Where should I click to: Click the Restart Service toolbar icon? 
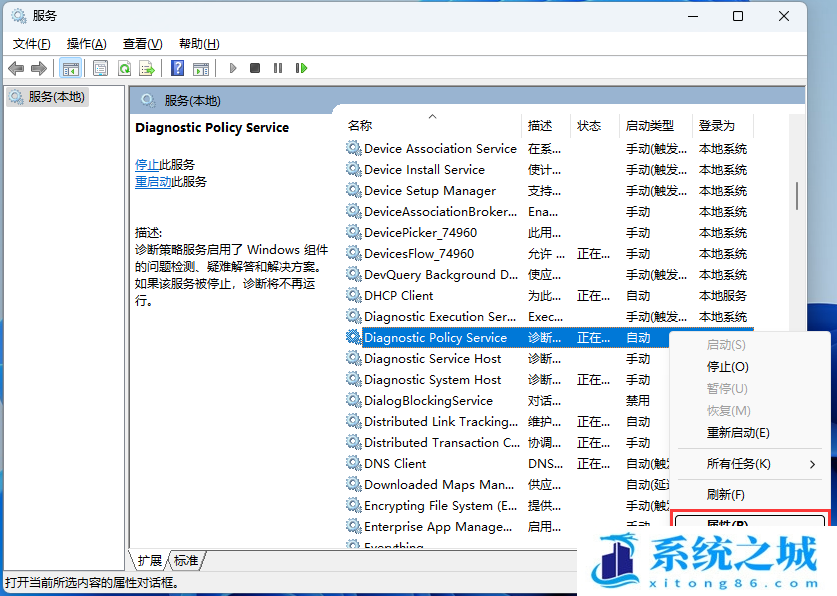(300, 68)
